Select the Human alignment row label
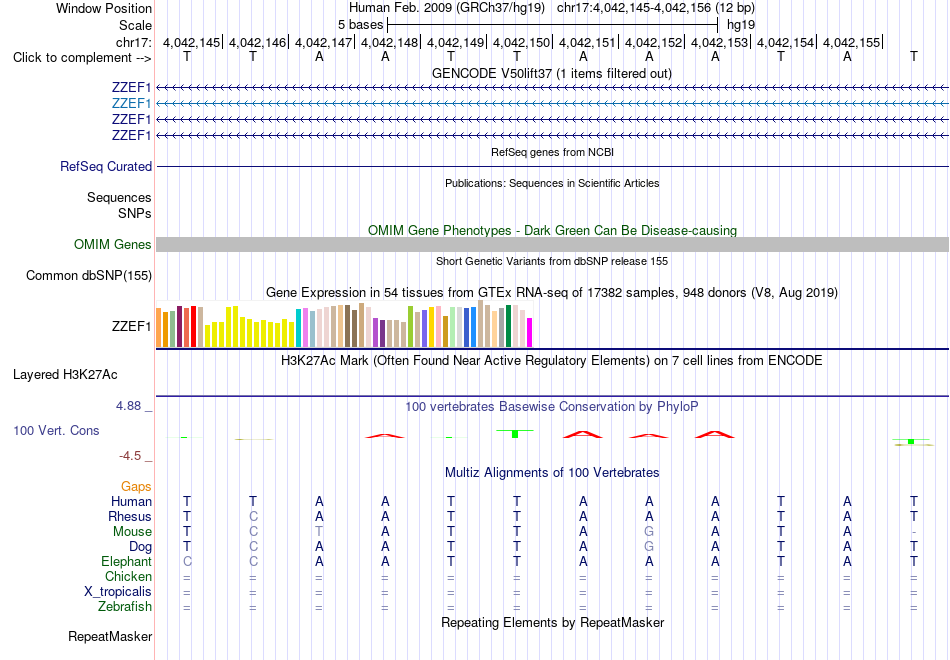Viewport: 950px width, 660px height. coord(131,502)
